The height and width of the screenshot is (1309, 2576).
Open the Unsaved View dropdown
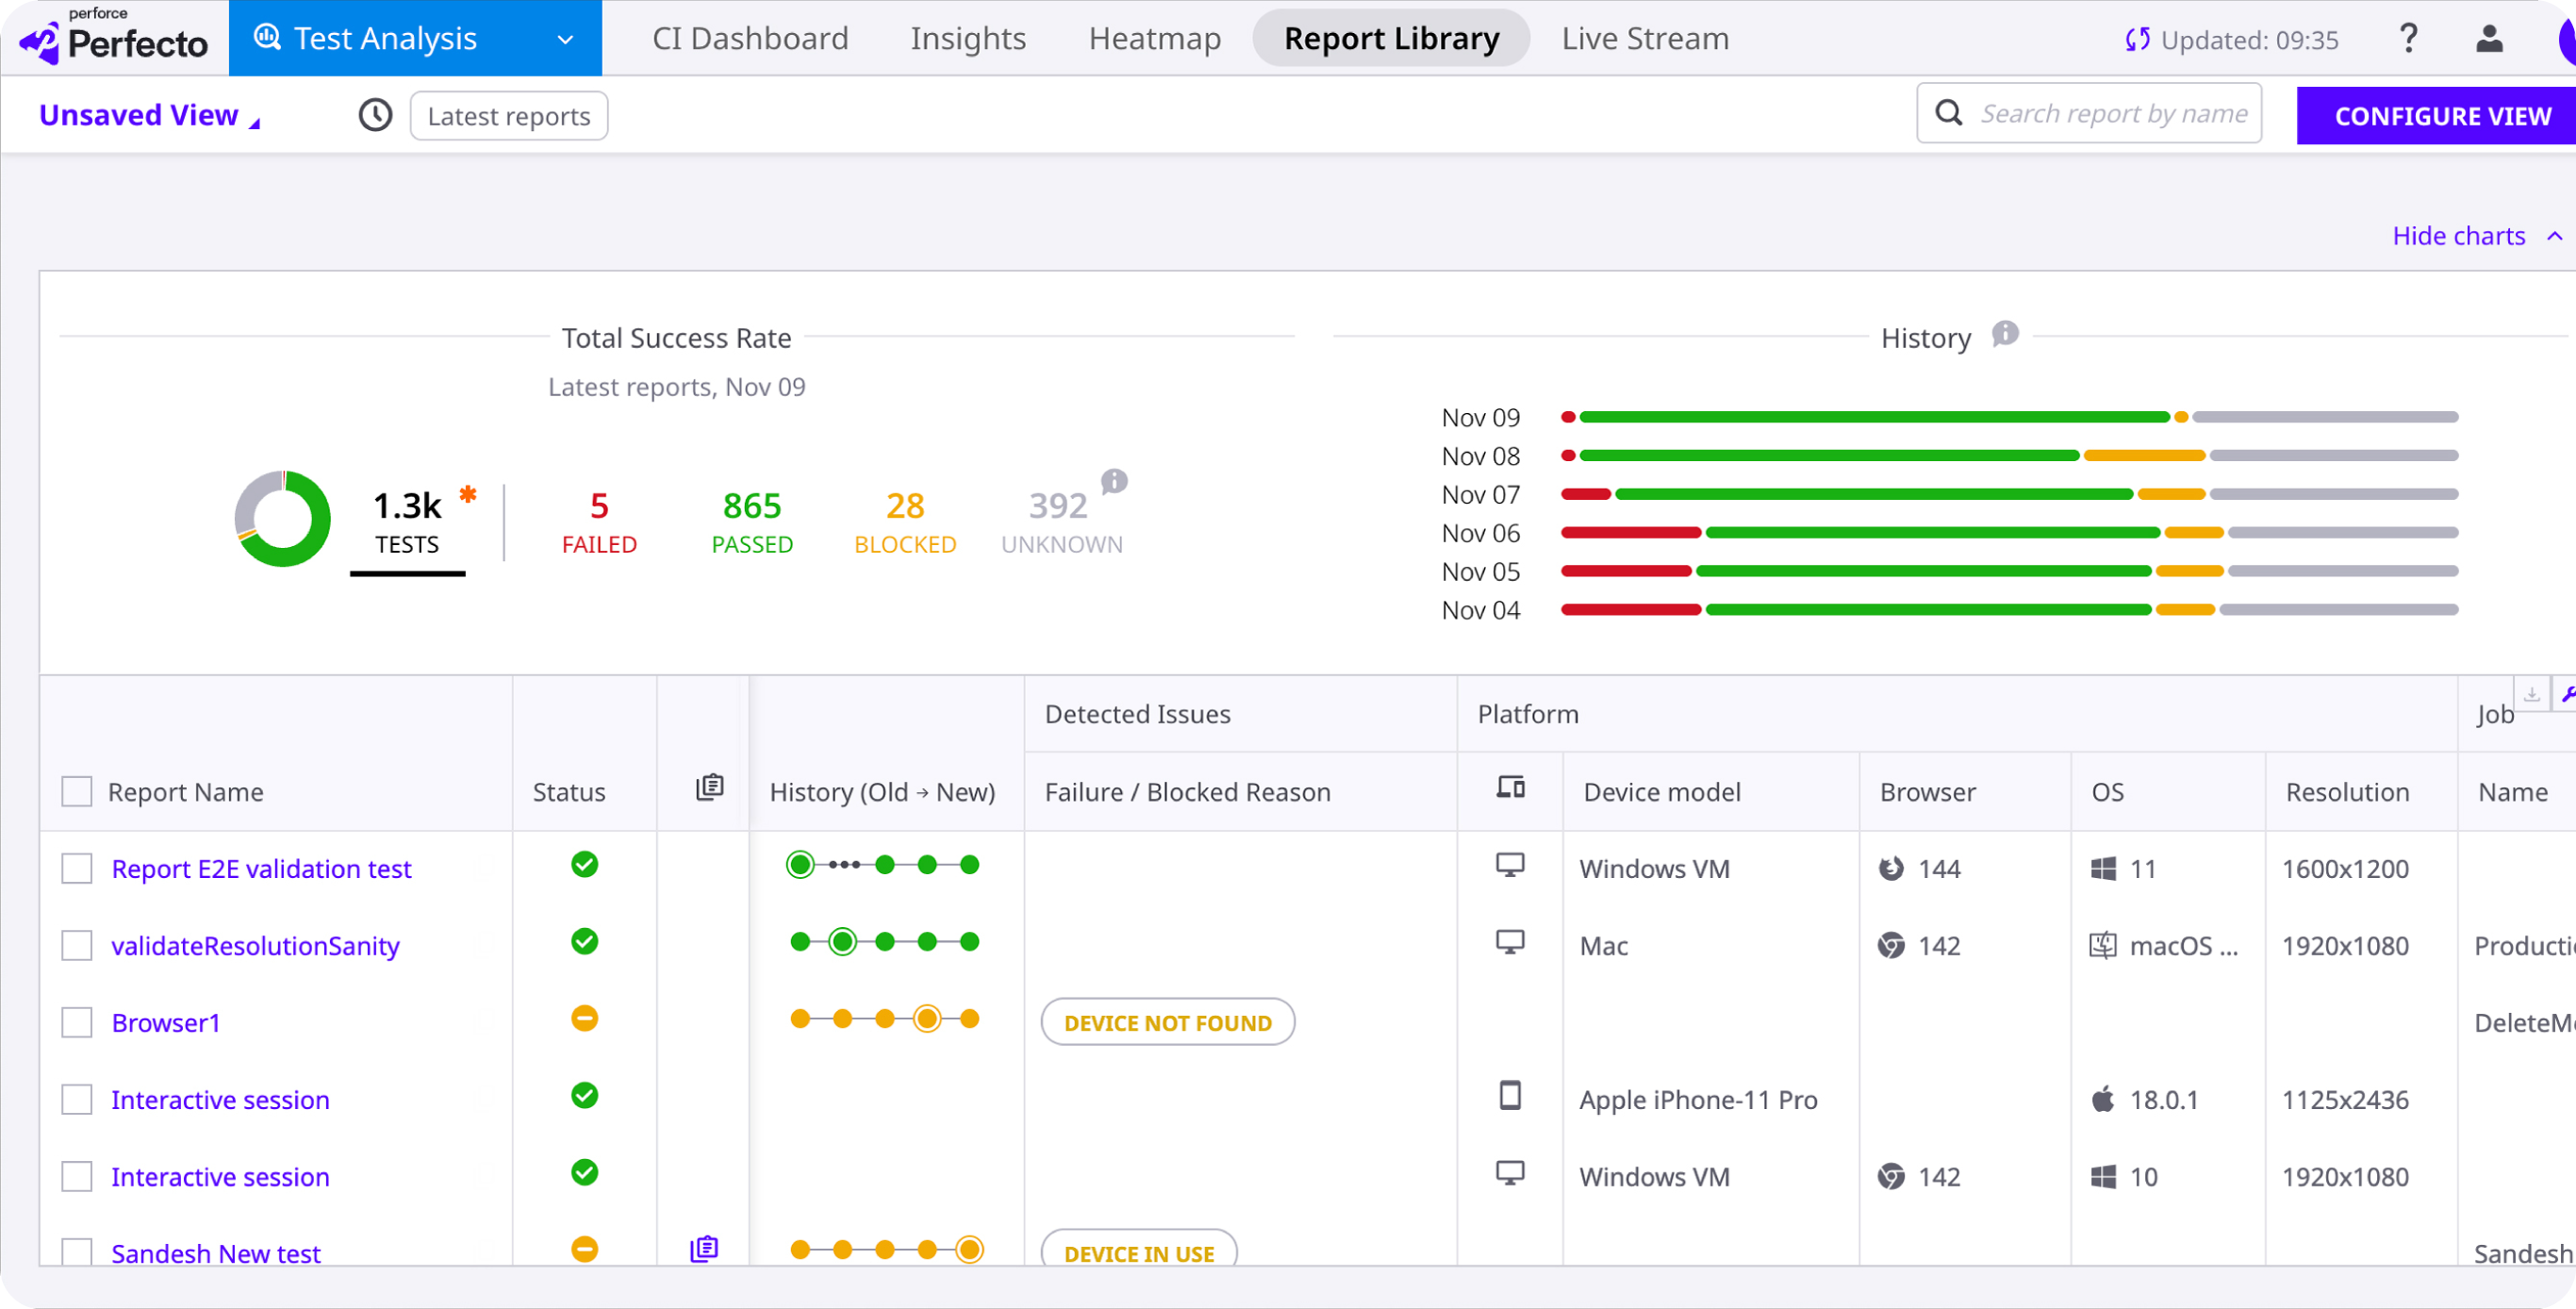click(150, 116)
